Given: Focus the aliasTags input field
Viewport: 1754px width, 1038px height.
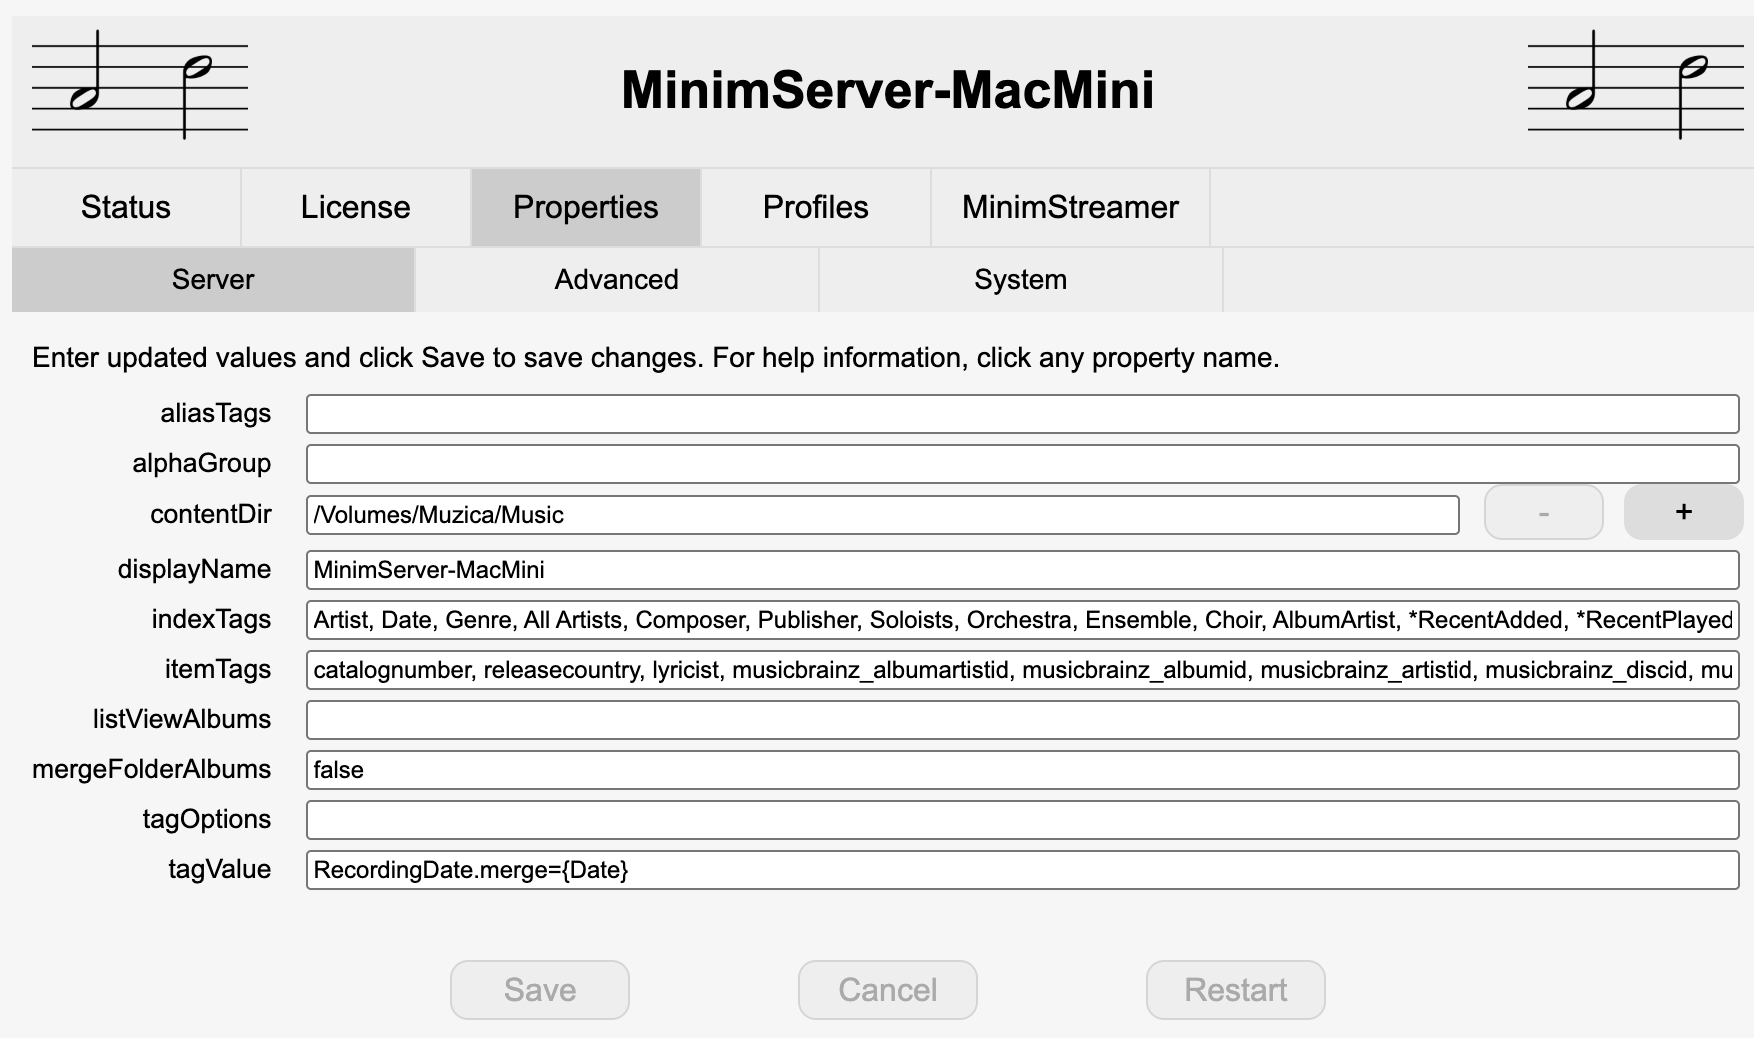Looking at the screenshot, I should tap(1022, 414).
